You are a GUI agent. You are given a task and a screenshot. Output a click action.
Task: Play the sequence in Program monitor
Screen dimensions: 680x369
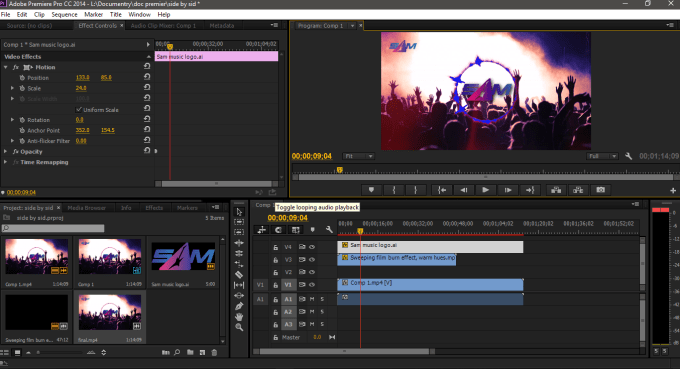(485, 190)
